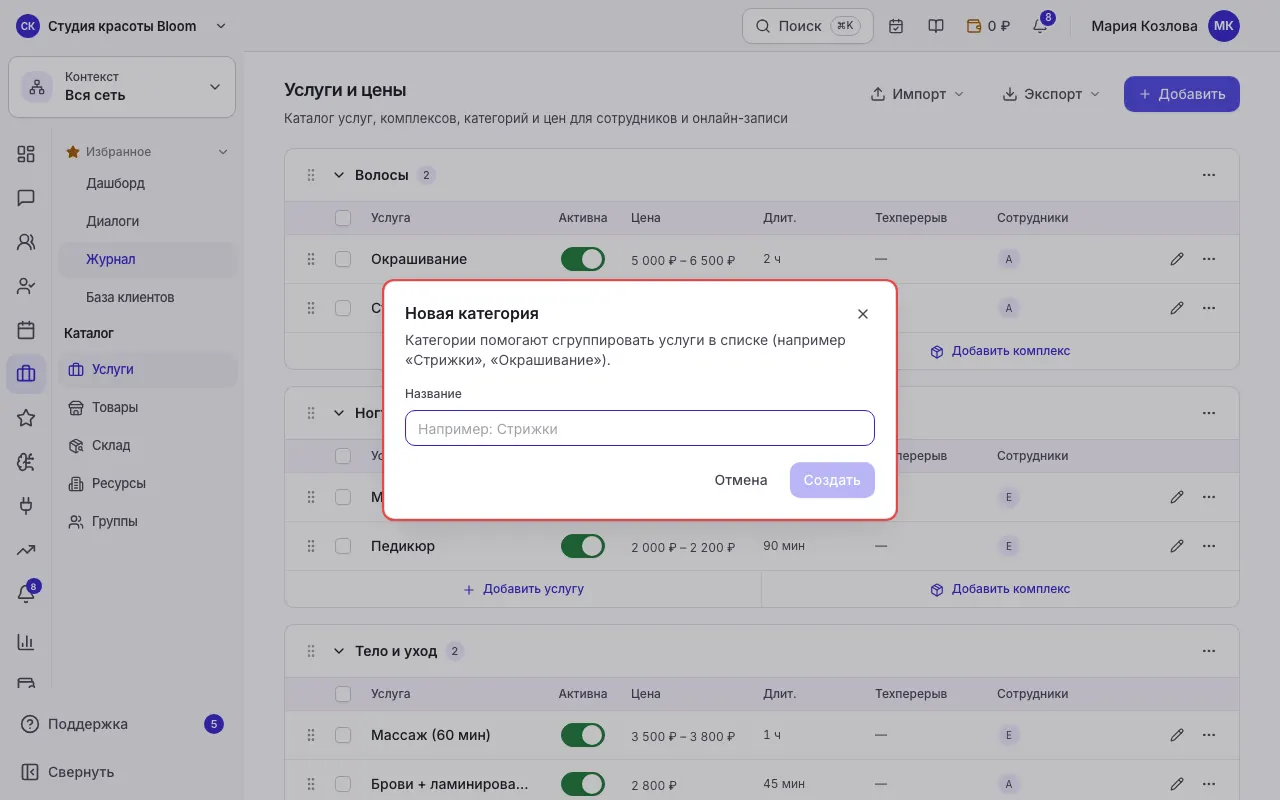Open the Экспорт dropdown
Viewport: 1280px width, 800px height.
coord(1050,94)
